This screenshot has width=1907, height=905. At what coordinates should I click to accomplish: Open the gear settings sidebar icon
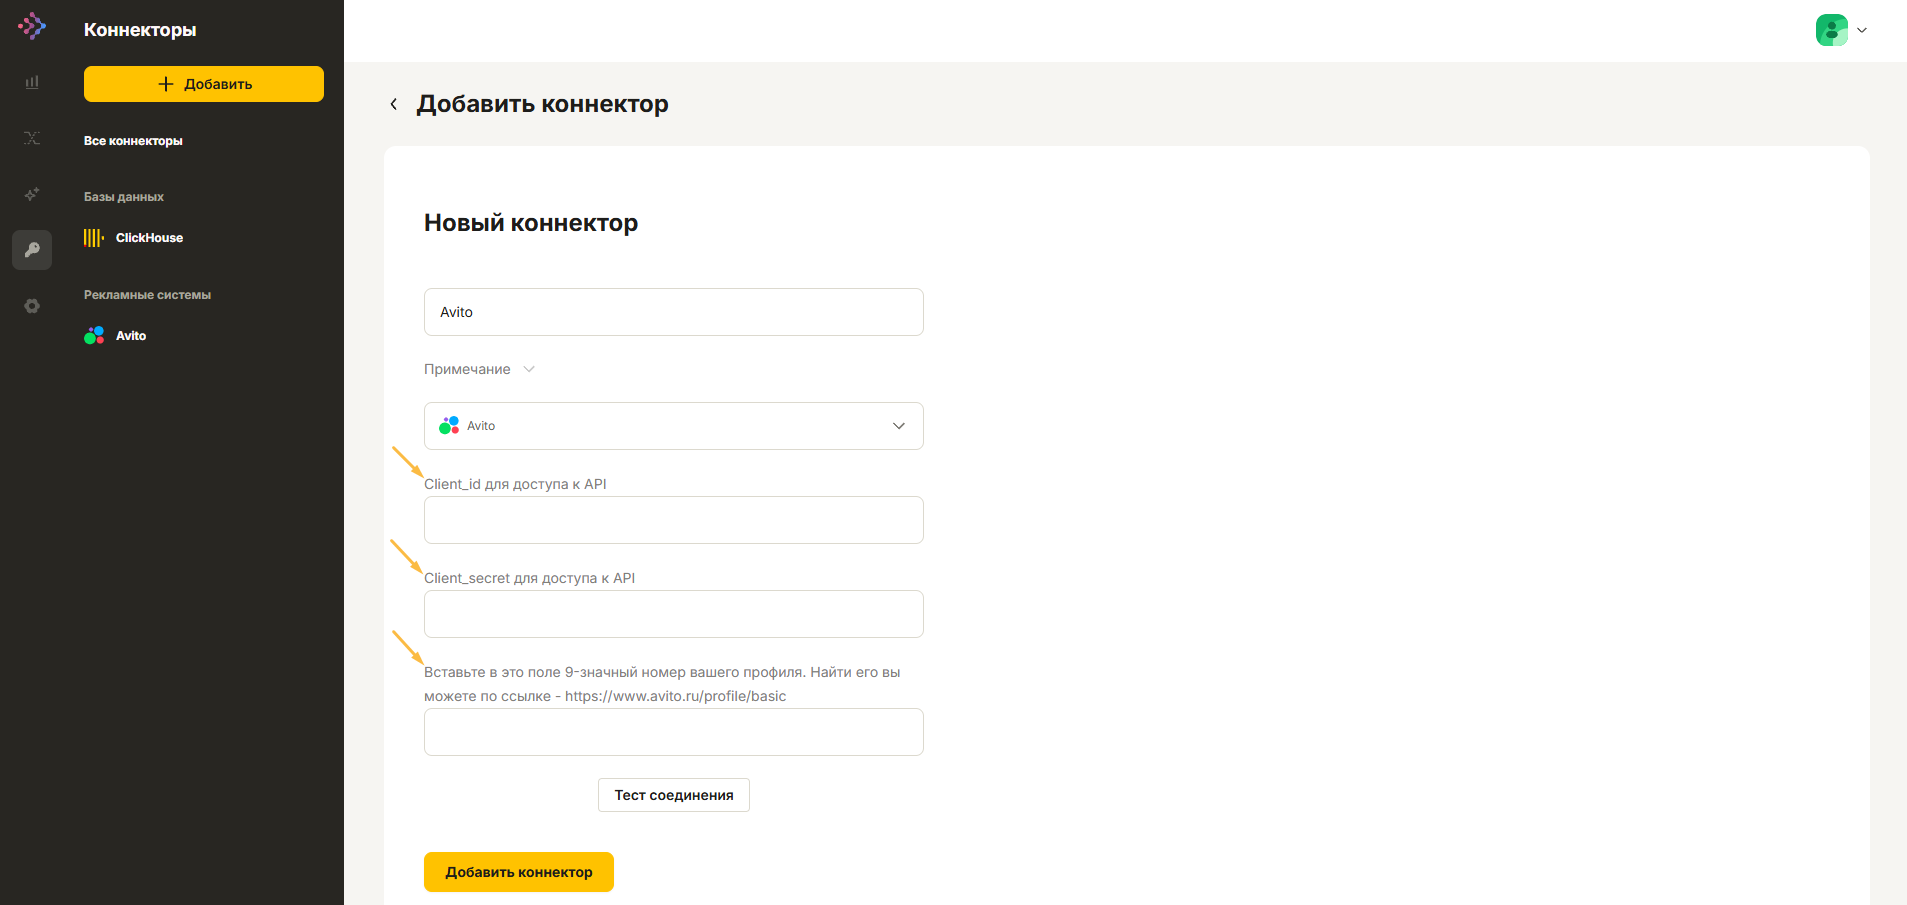[32, 306]
